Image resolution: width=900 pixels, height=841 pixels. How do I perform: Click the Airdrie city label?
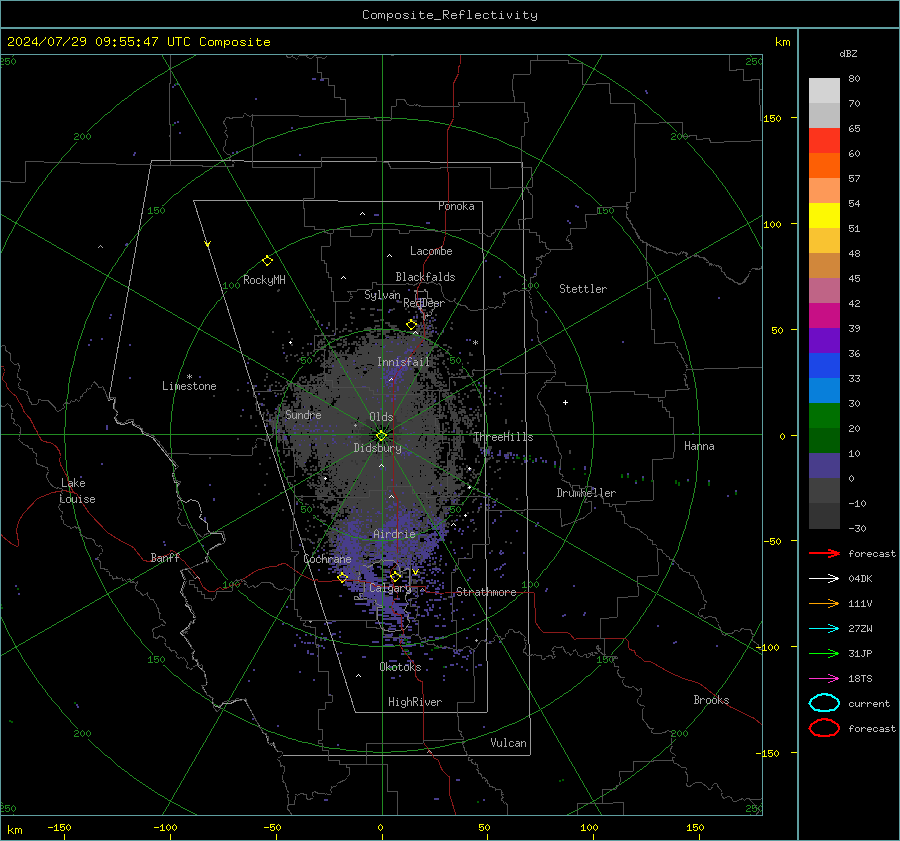[x=394, y=534]
